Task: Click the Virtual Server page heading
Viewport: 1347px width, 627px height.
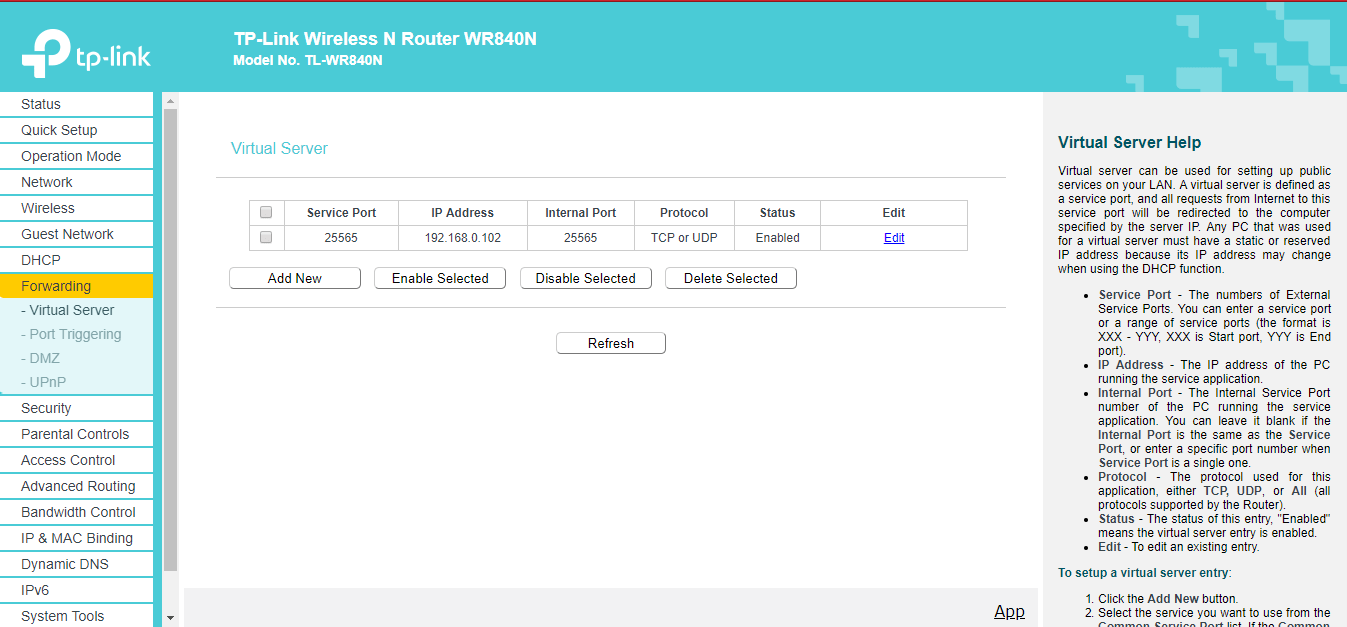Action: [279, 148]
